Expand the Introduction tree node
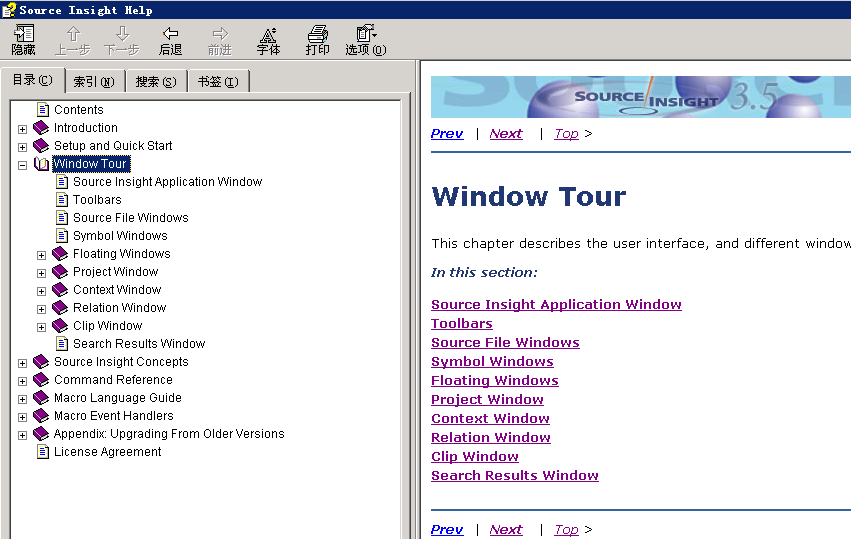This screenshot has width=851, height=539. point(22,129)
